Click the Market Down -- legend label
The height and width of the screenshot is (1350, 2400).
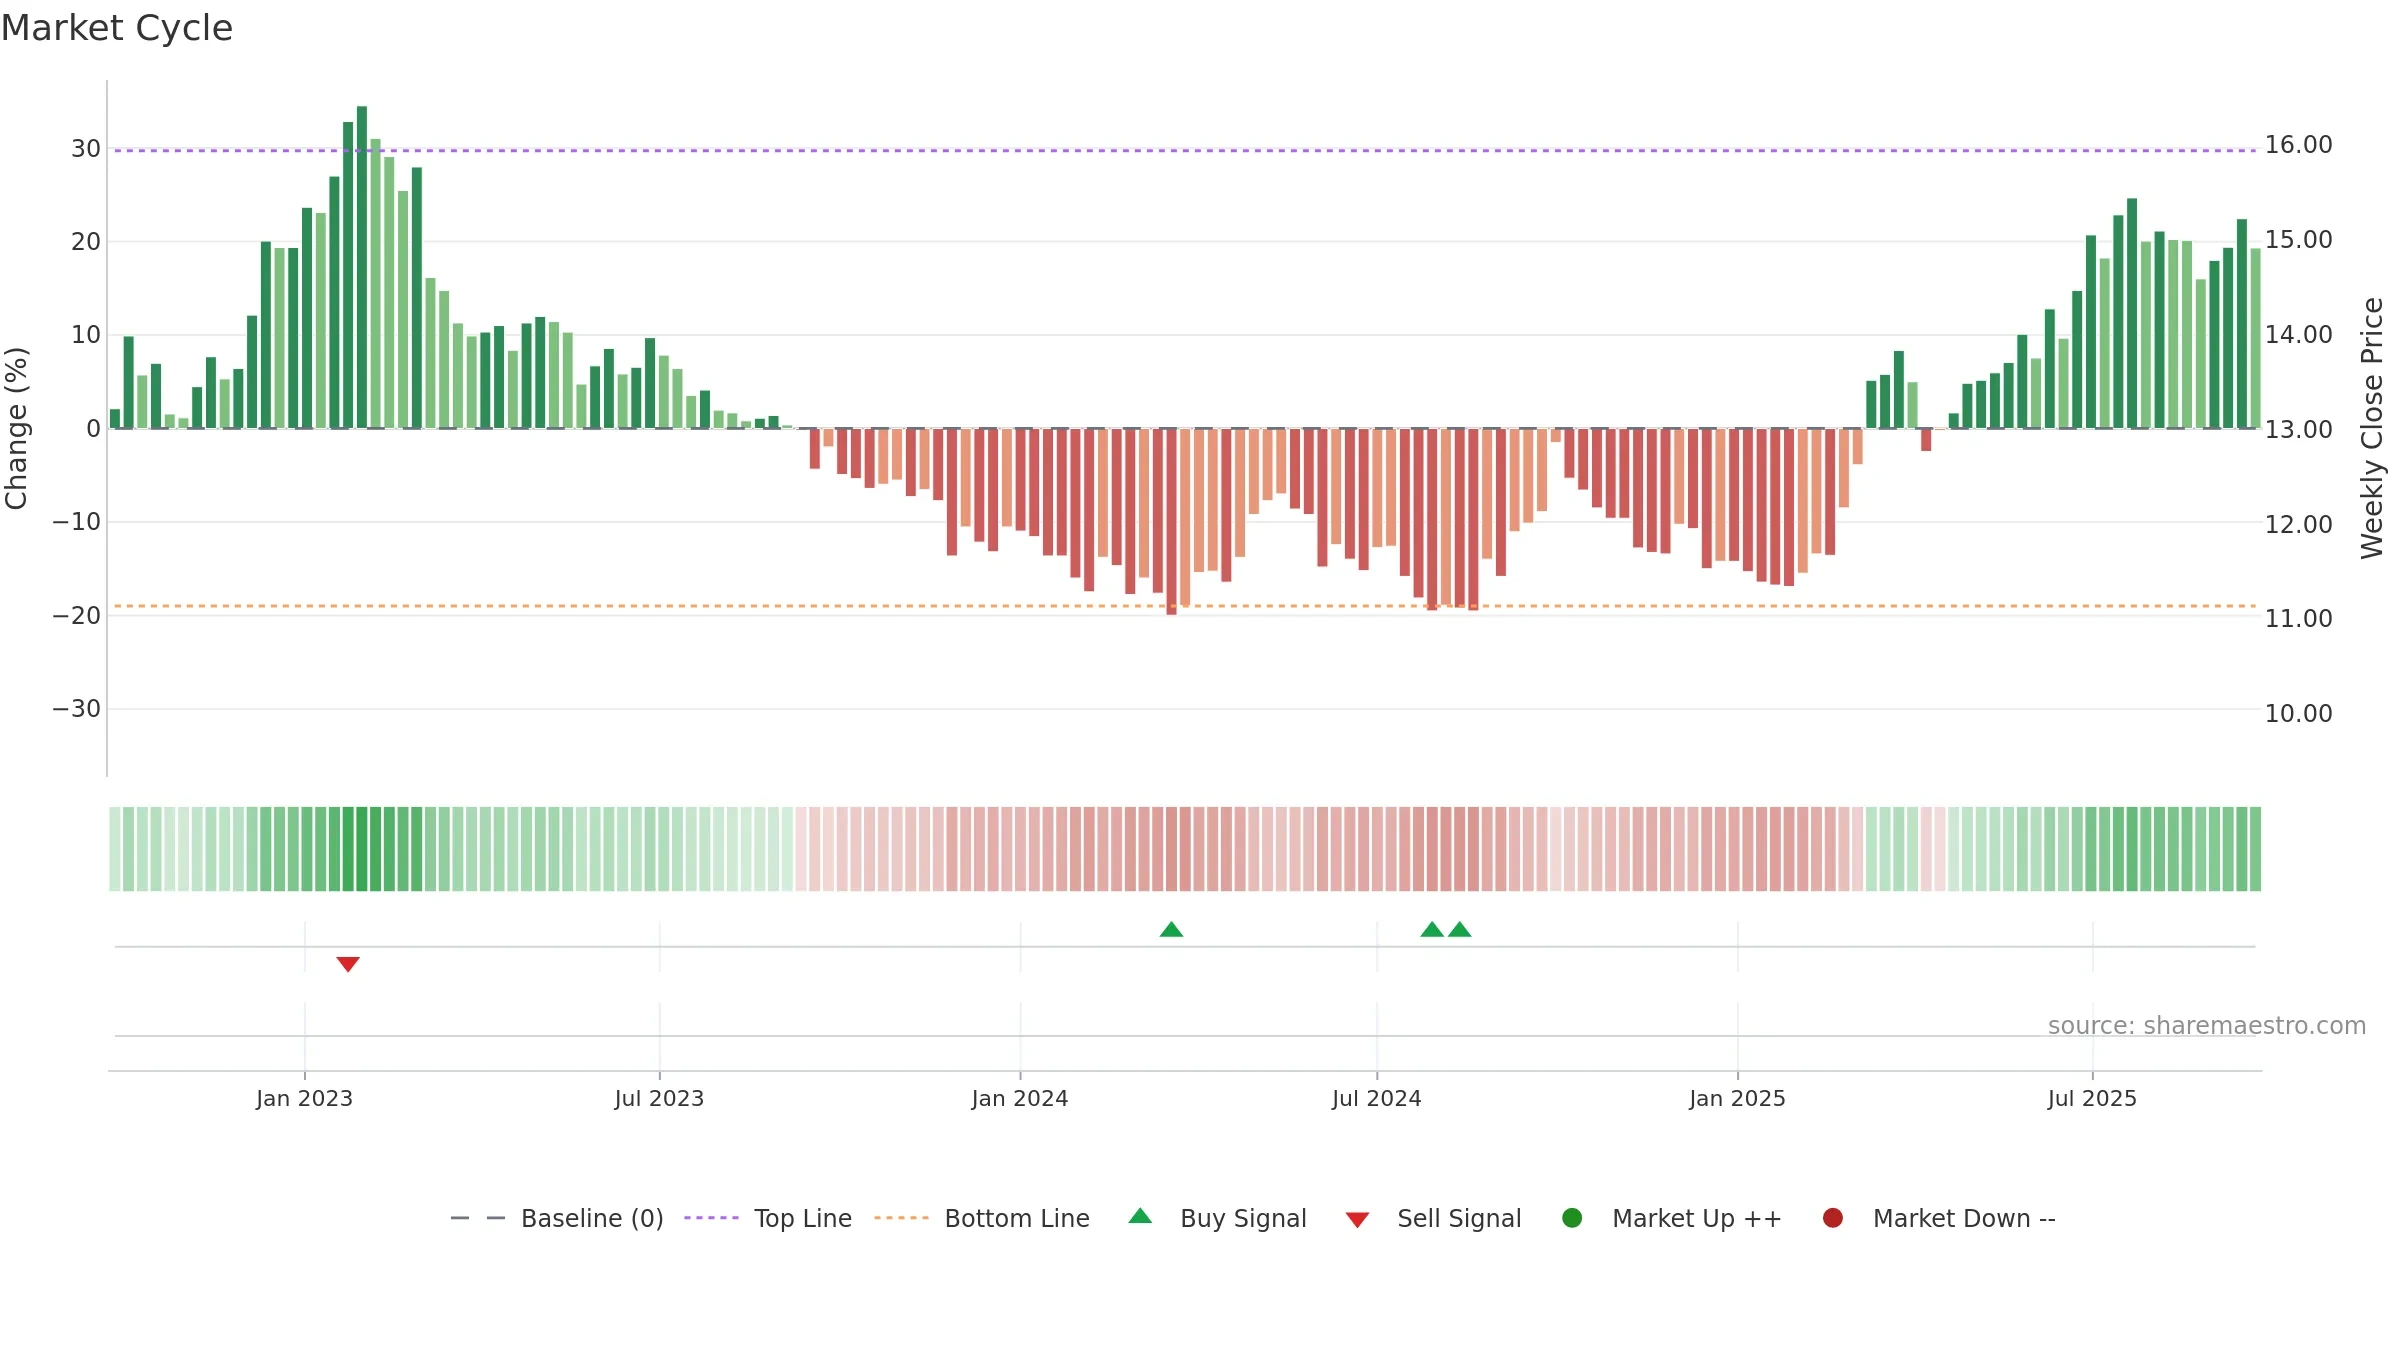pyautogui.click(x=1964, y=1218)
